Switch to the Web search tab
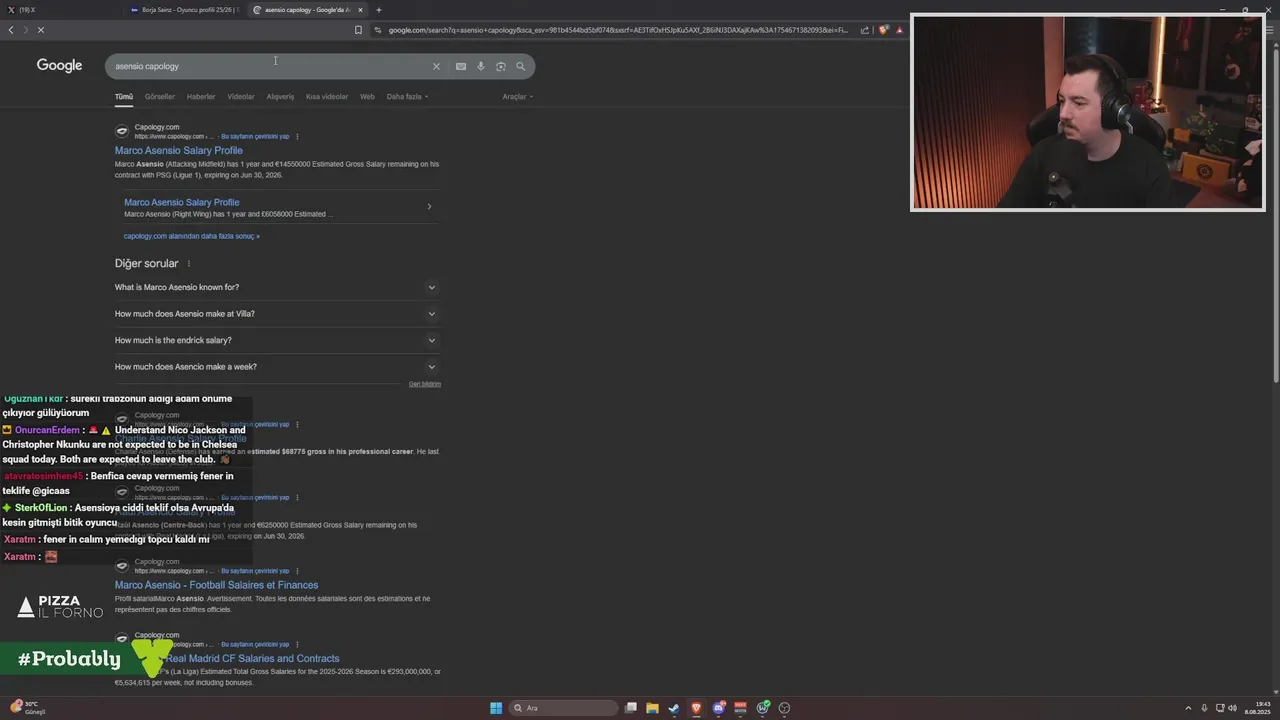The width and height of the screenshot is (1280, 720). [367, 97]
